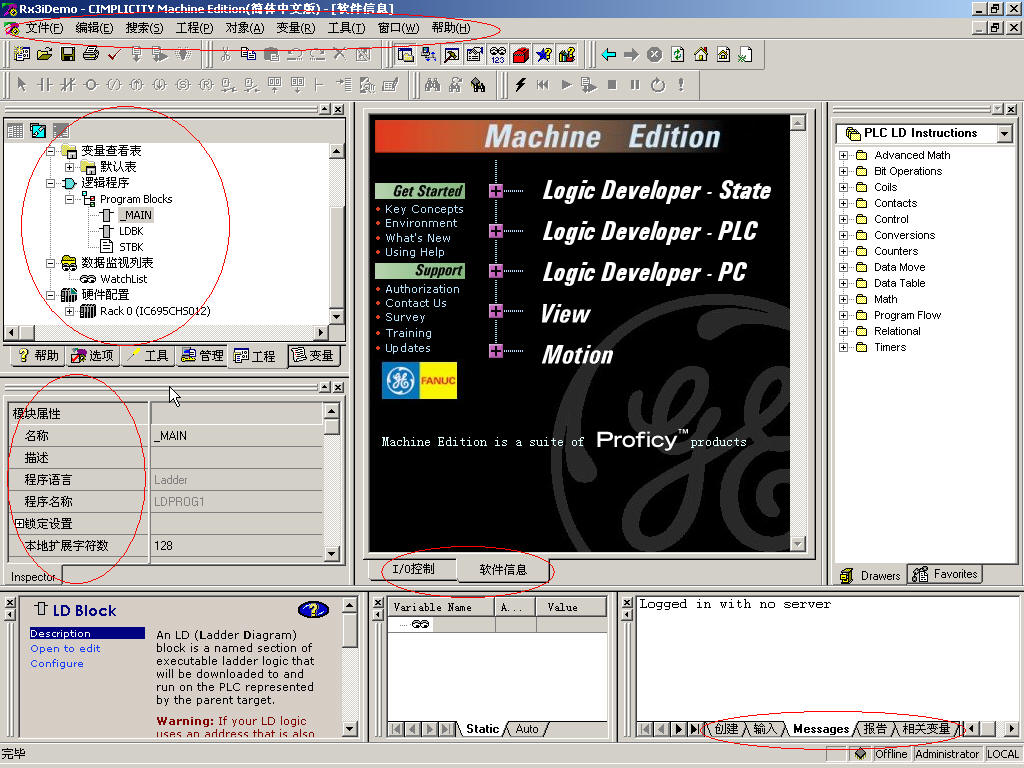The width and height of the screenshot is (1024, 768).
Task: Toggle the InfoViewer books-question button
Action: click(x=567, y=54)
